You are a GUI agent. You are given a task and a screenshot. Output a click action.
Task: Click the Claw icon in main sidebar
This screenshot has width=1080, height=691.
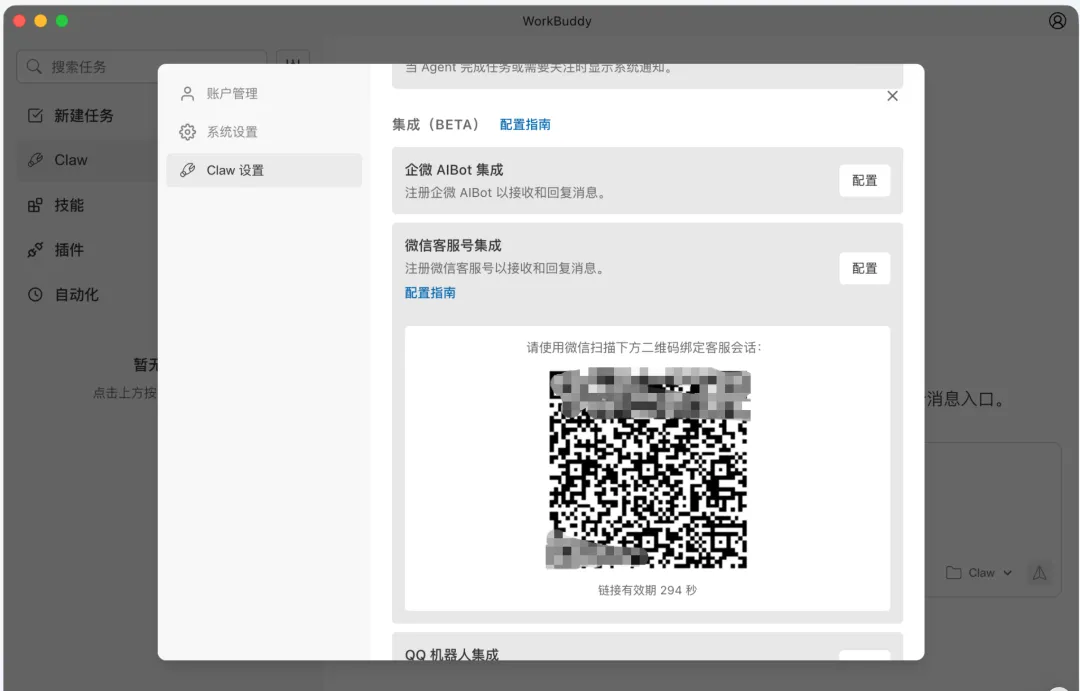click(x=35, y=160)
